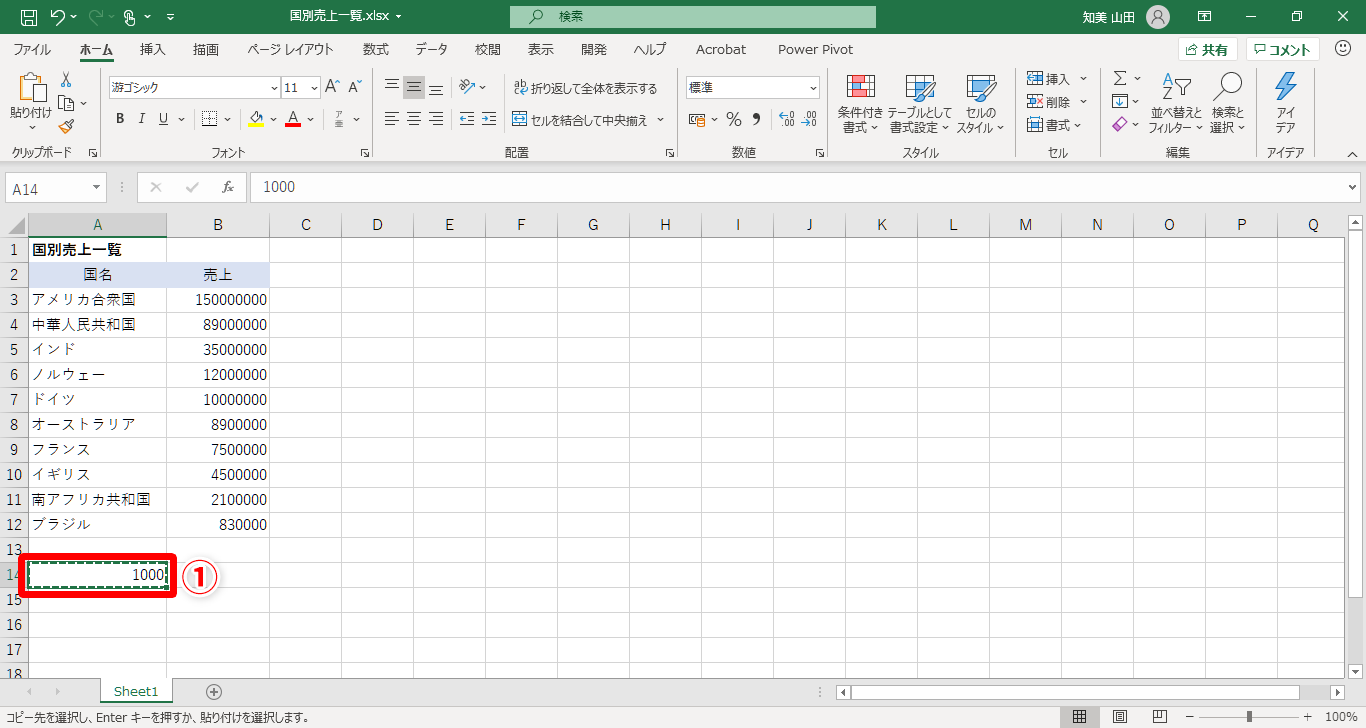The width and height of the screenshot is (1366, 728).
Task: Click the AutoSum sigma icon
Action: pyautogui.click(x=1120, y=78)
